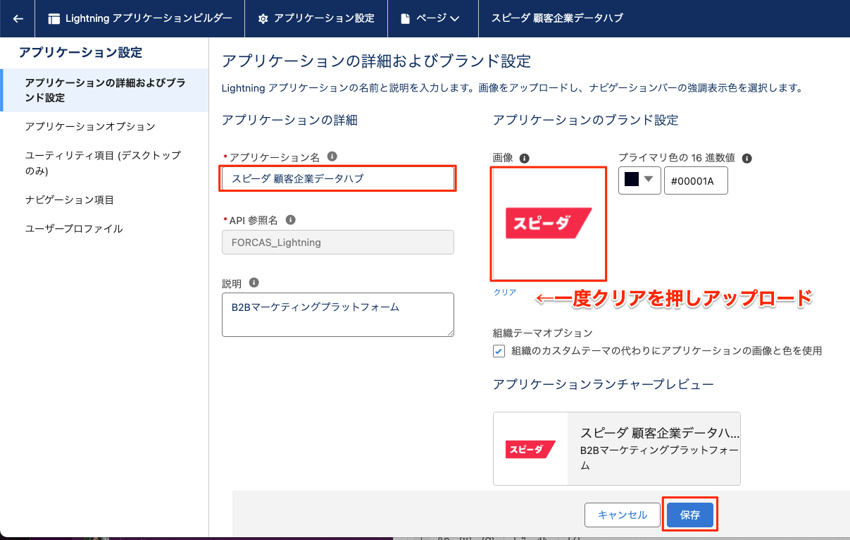
Task: Click the page document icon
Action: [x=405, y=19]
